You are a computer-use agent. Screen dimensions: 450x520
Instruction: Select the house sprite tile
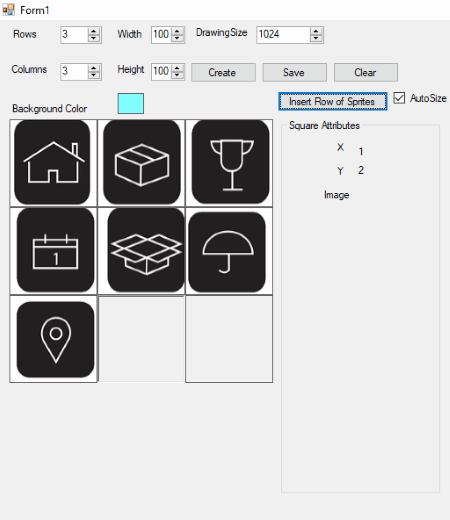pos(53,163)
